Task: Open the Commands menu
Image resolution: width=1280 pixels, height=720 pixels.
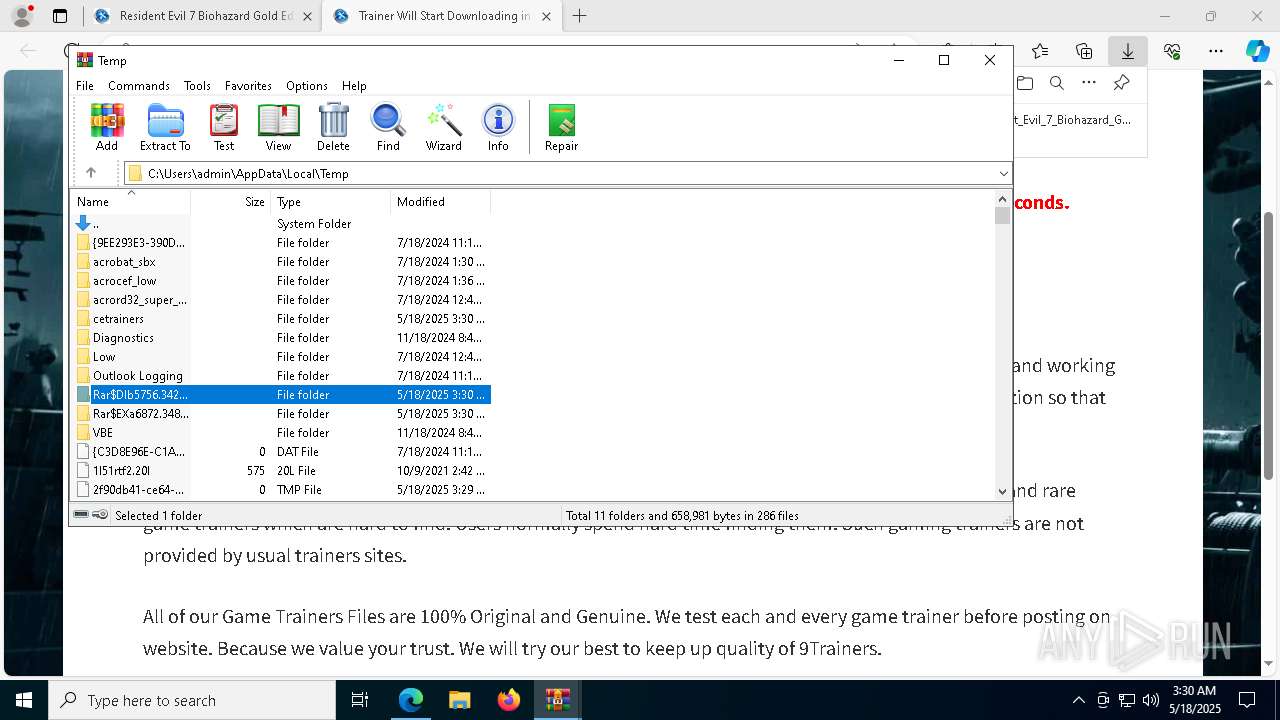Action: (x=139, y=86)
